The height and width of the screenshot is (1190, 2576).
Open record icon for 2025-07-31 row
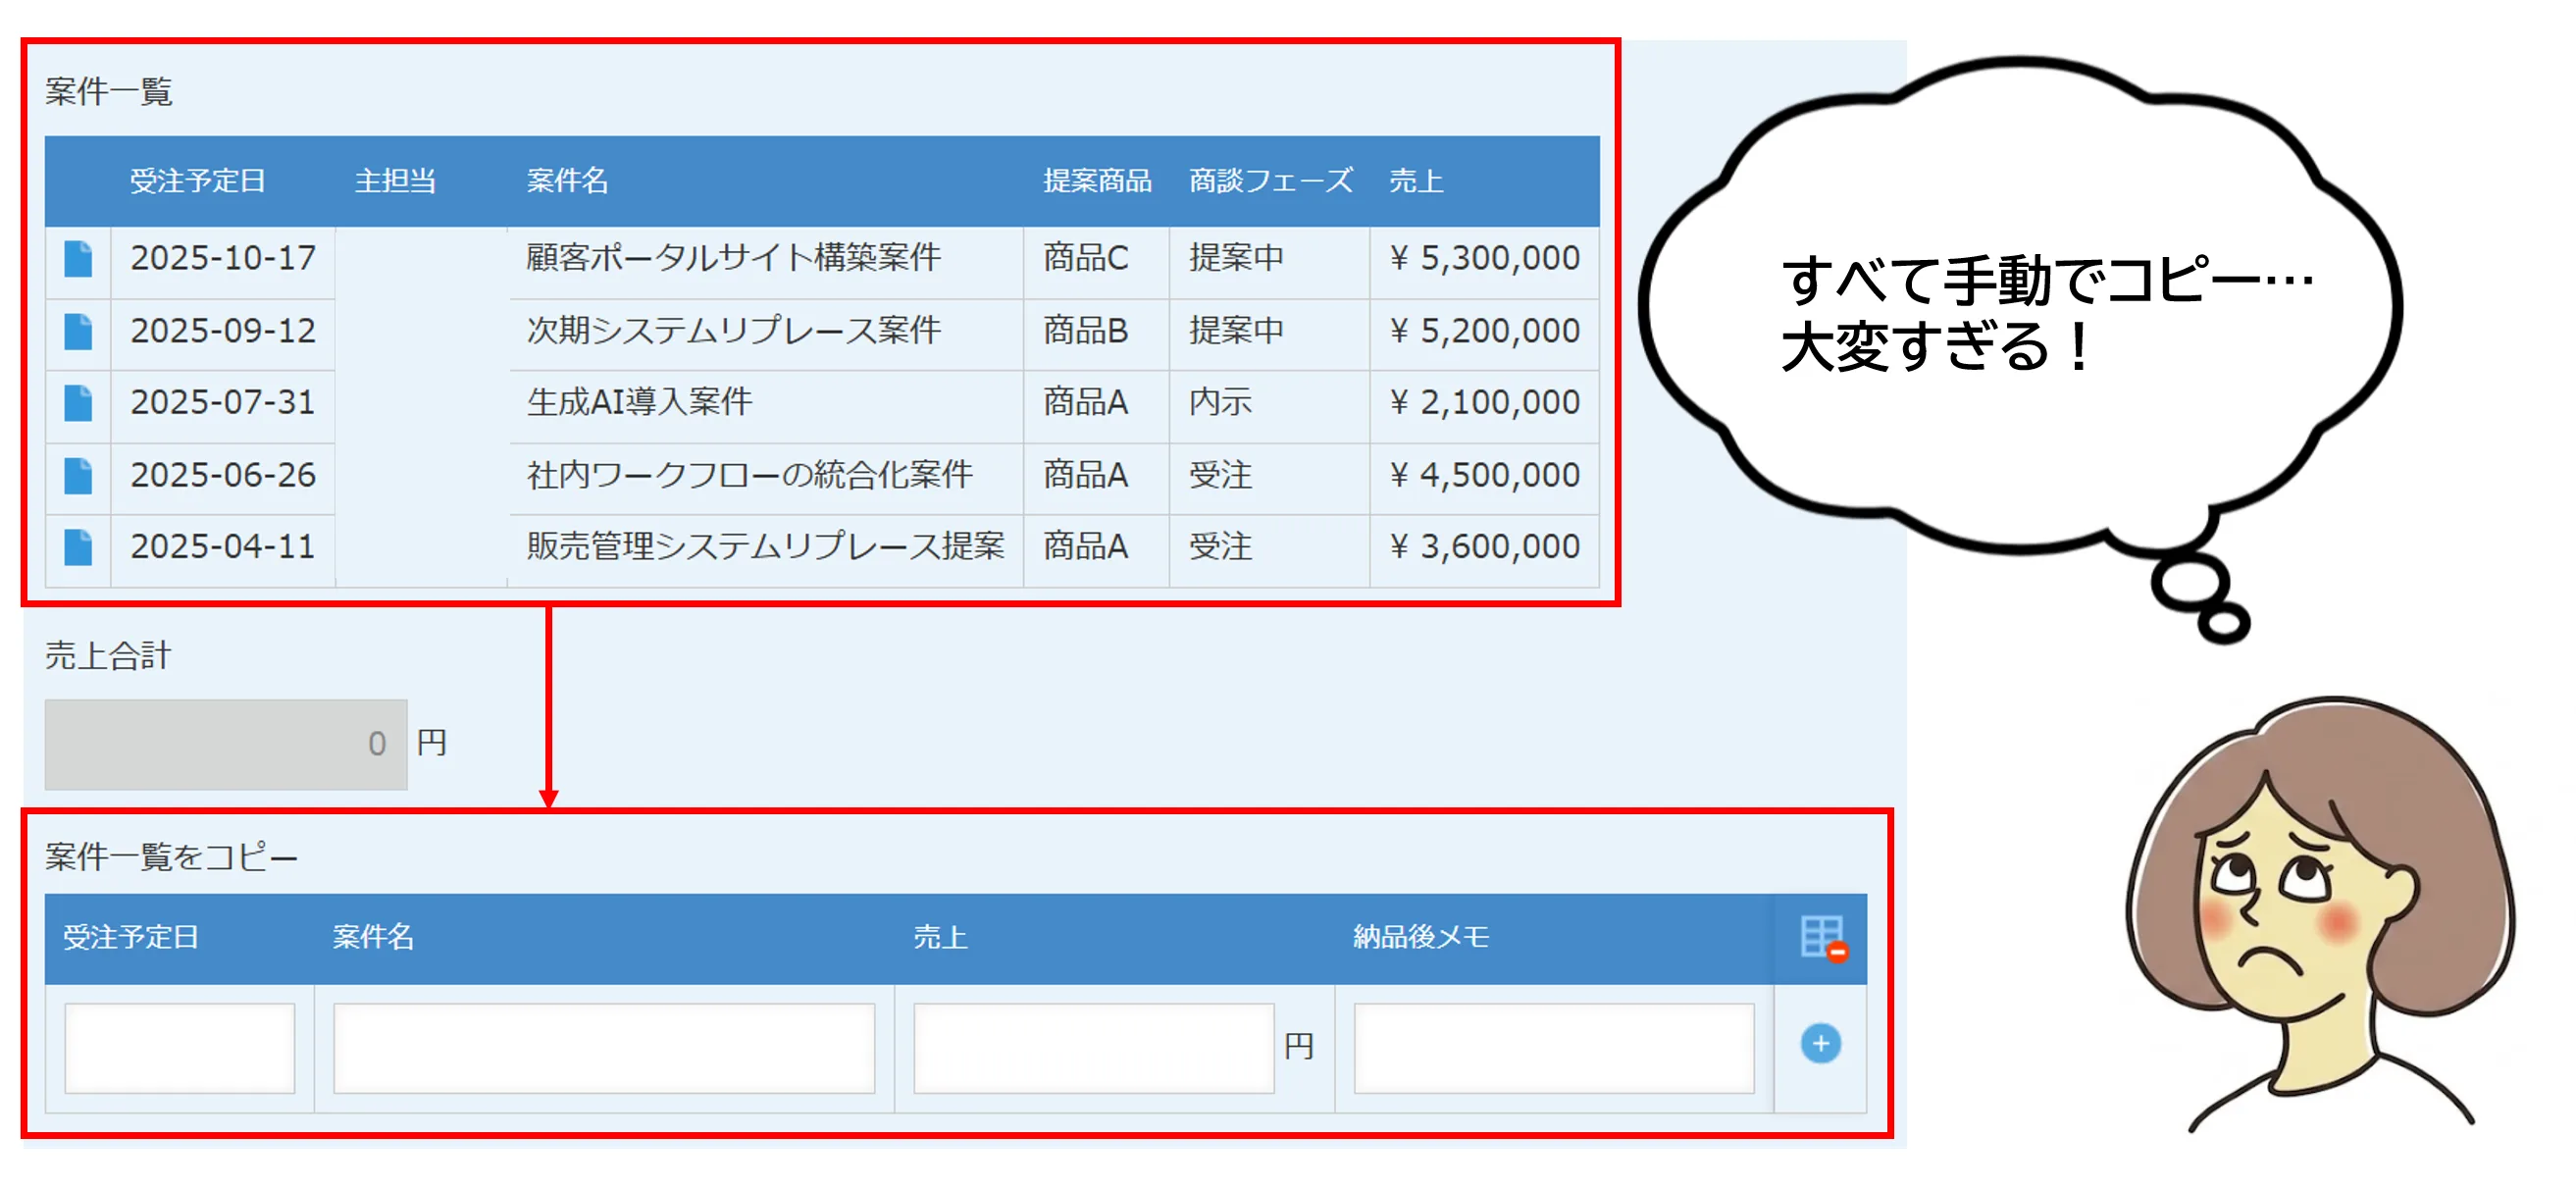click(x=78, y=403)
